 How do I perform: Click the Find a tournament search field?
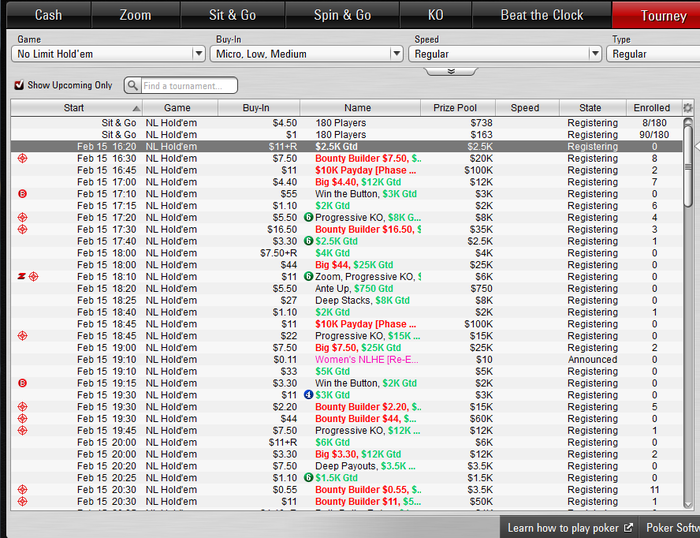pyautogui.click(x=189, y=86)
